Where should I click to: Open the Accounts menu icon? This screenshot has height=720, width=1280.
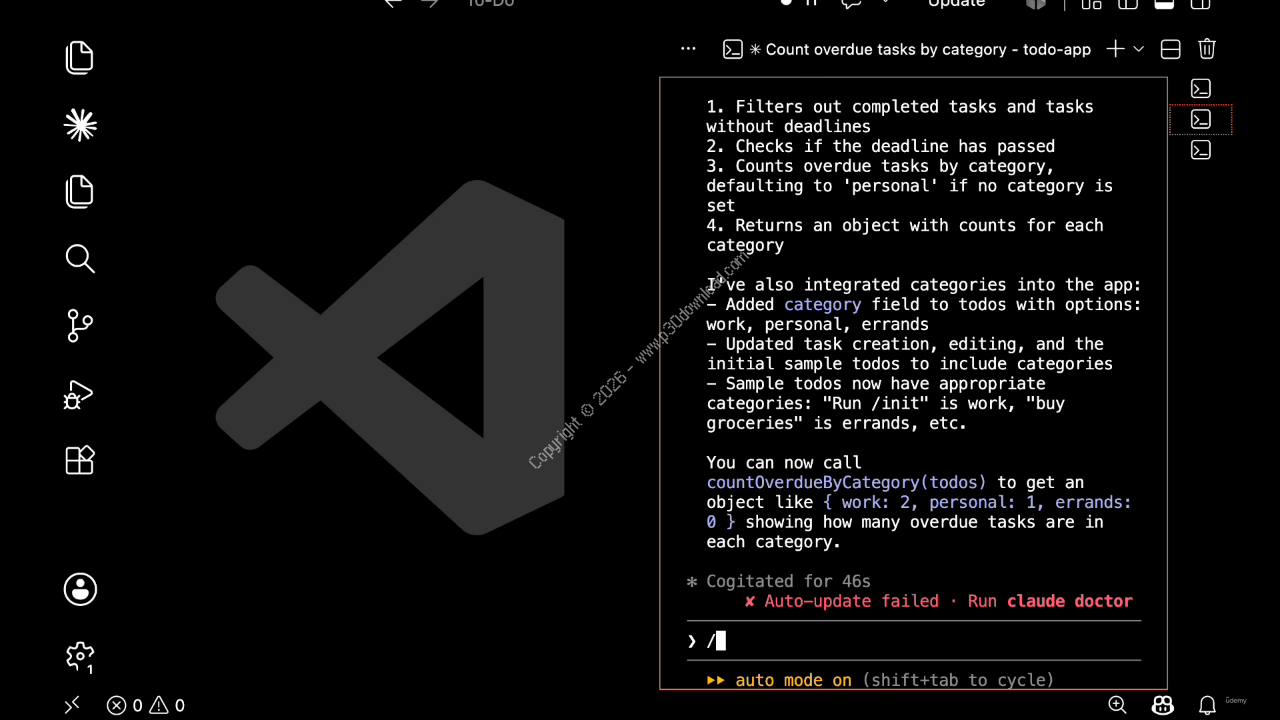coord(80,589)
